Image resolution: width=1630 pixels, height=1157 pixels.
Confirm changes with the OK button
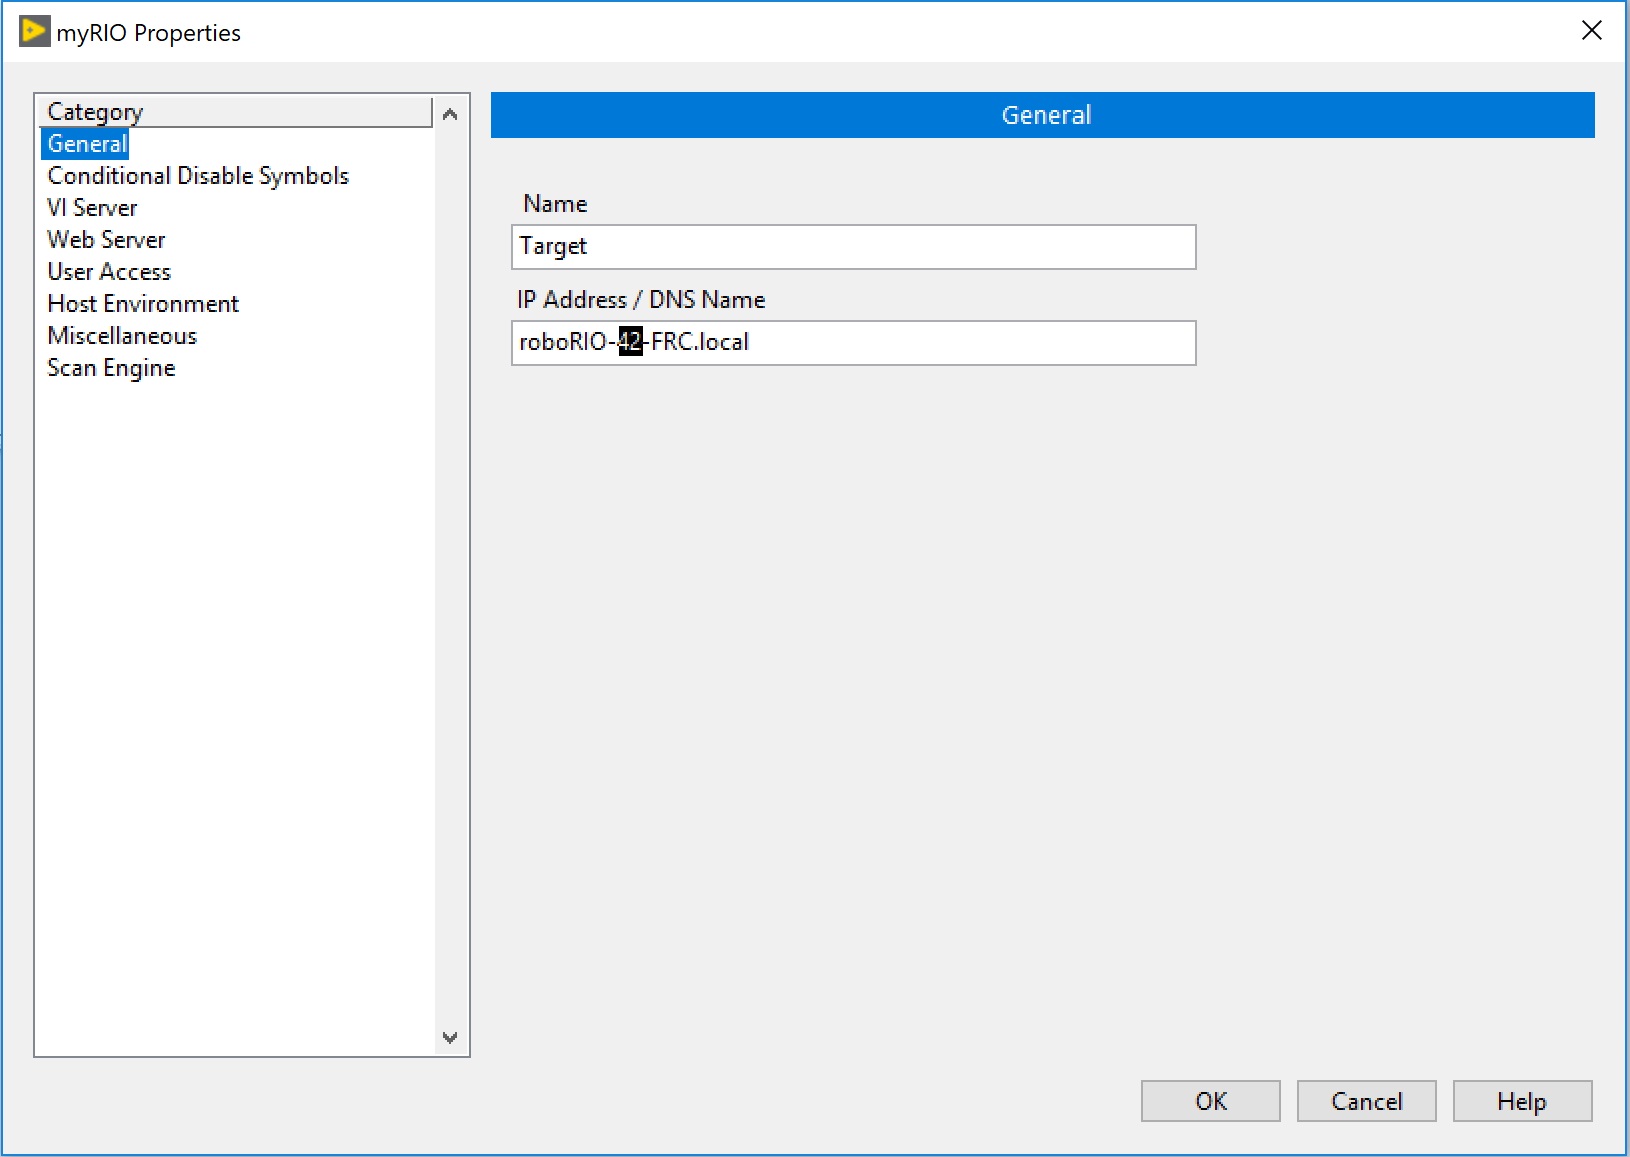click(x=1210, y=1101)
